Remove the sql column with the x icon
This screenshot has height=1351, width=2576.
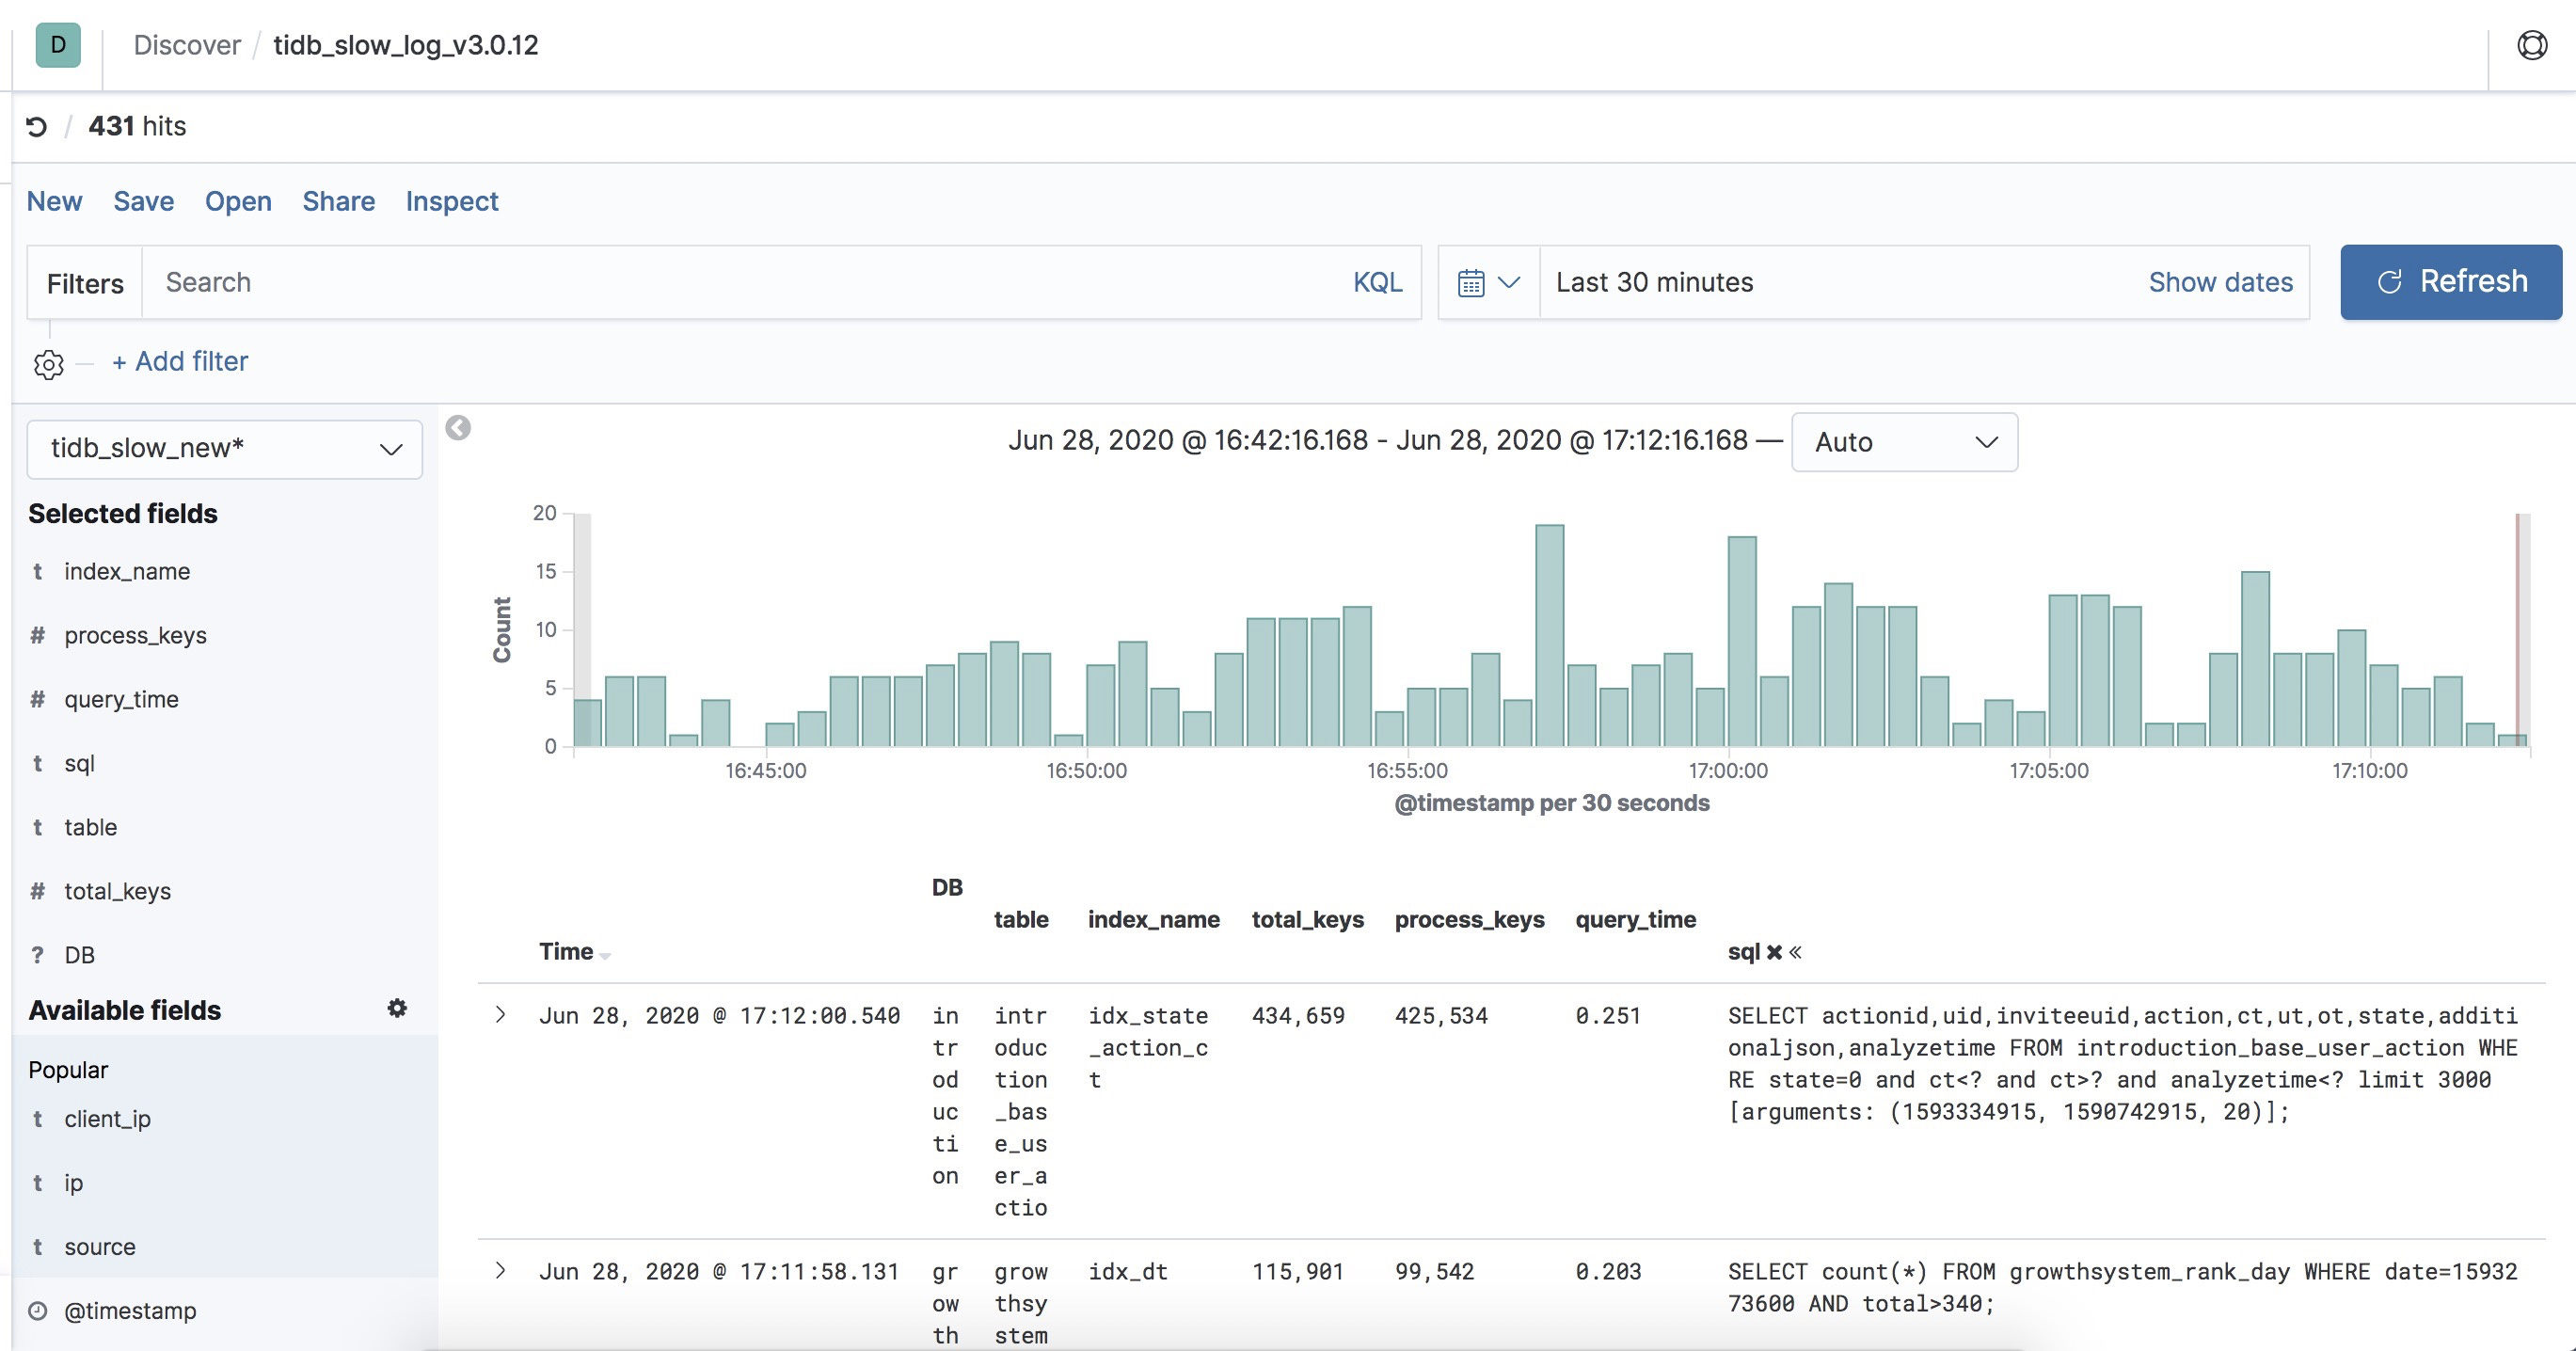[1774, 952]
